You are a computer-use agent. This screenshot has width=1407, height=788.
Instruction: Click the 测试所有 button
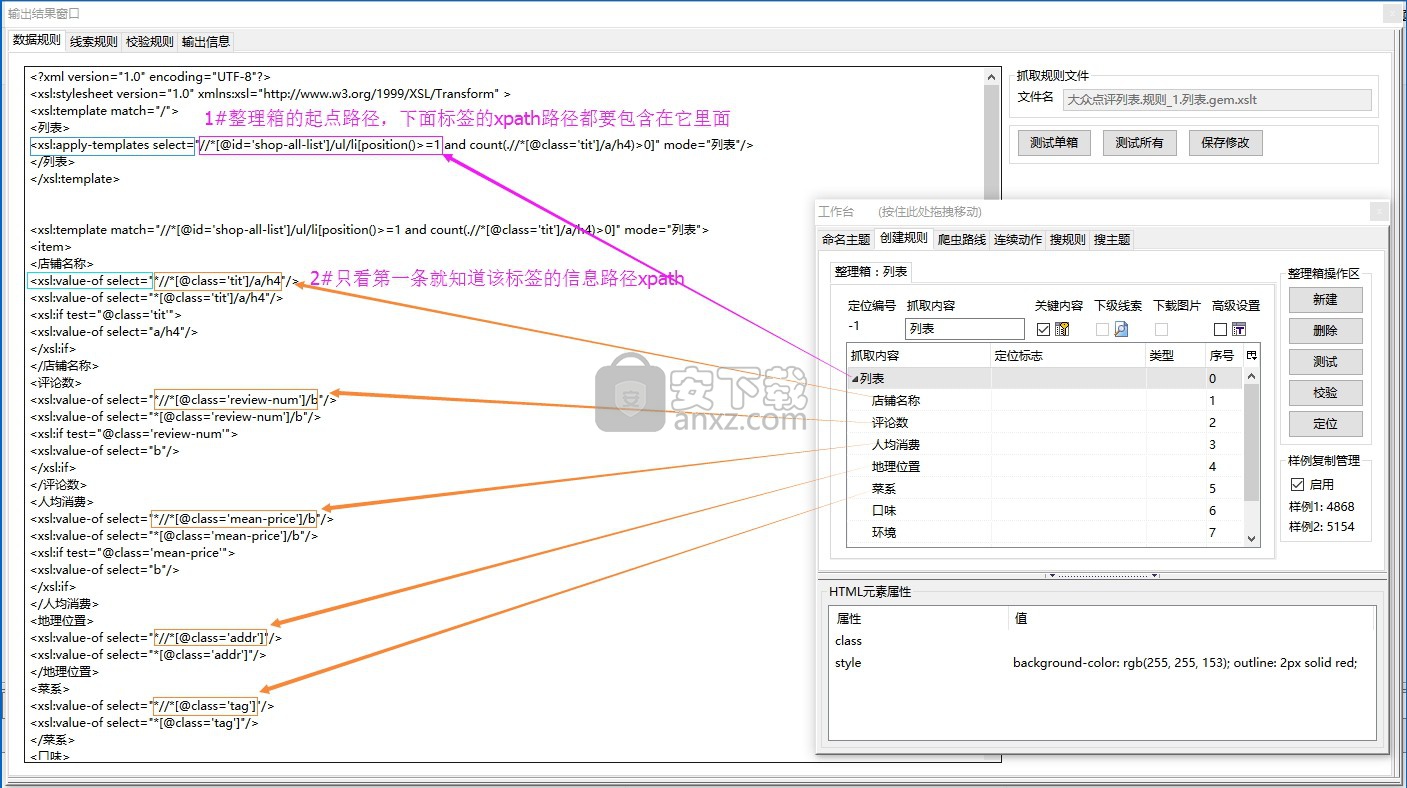point(1139,143)
